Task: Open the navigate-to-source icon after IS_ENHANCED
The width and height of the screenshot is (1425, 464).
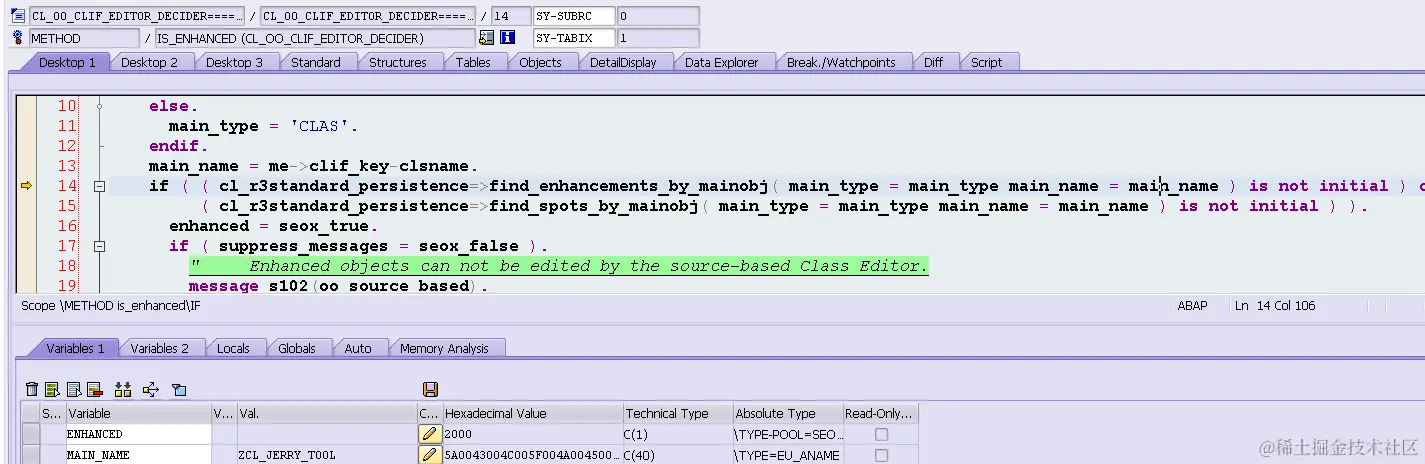Action: point(487,38)
